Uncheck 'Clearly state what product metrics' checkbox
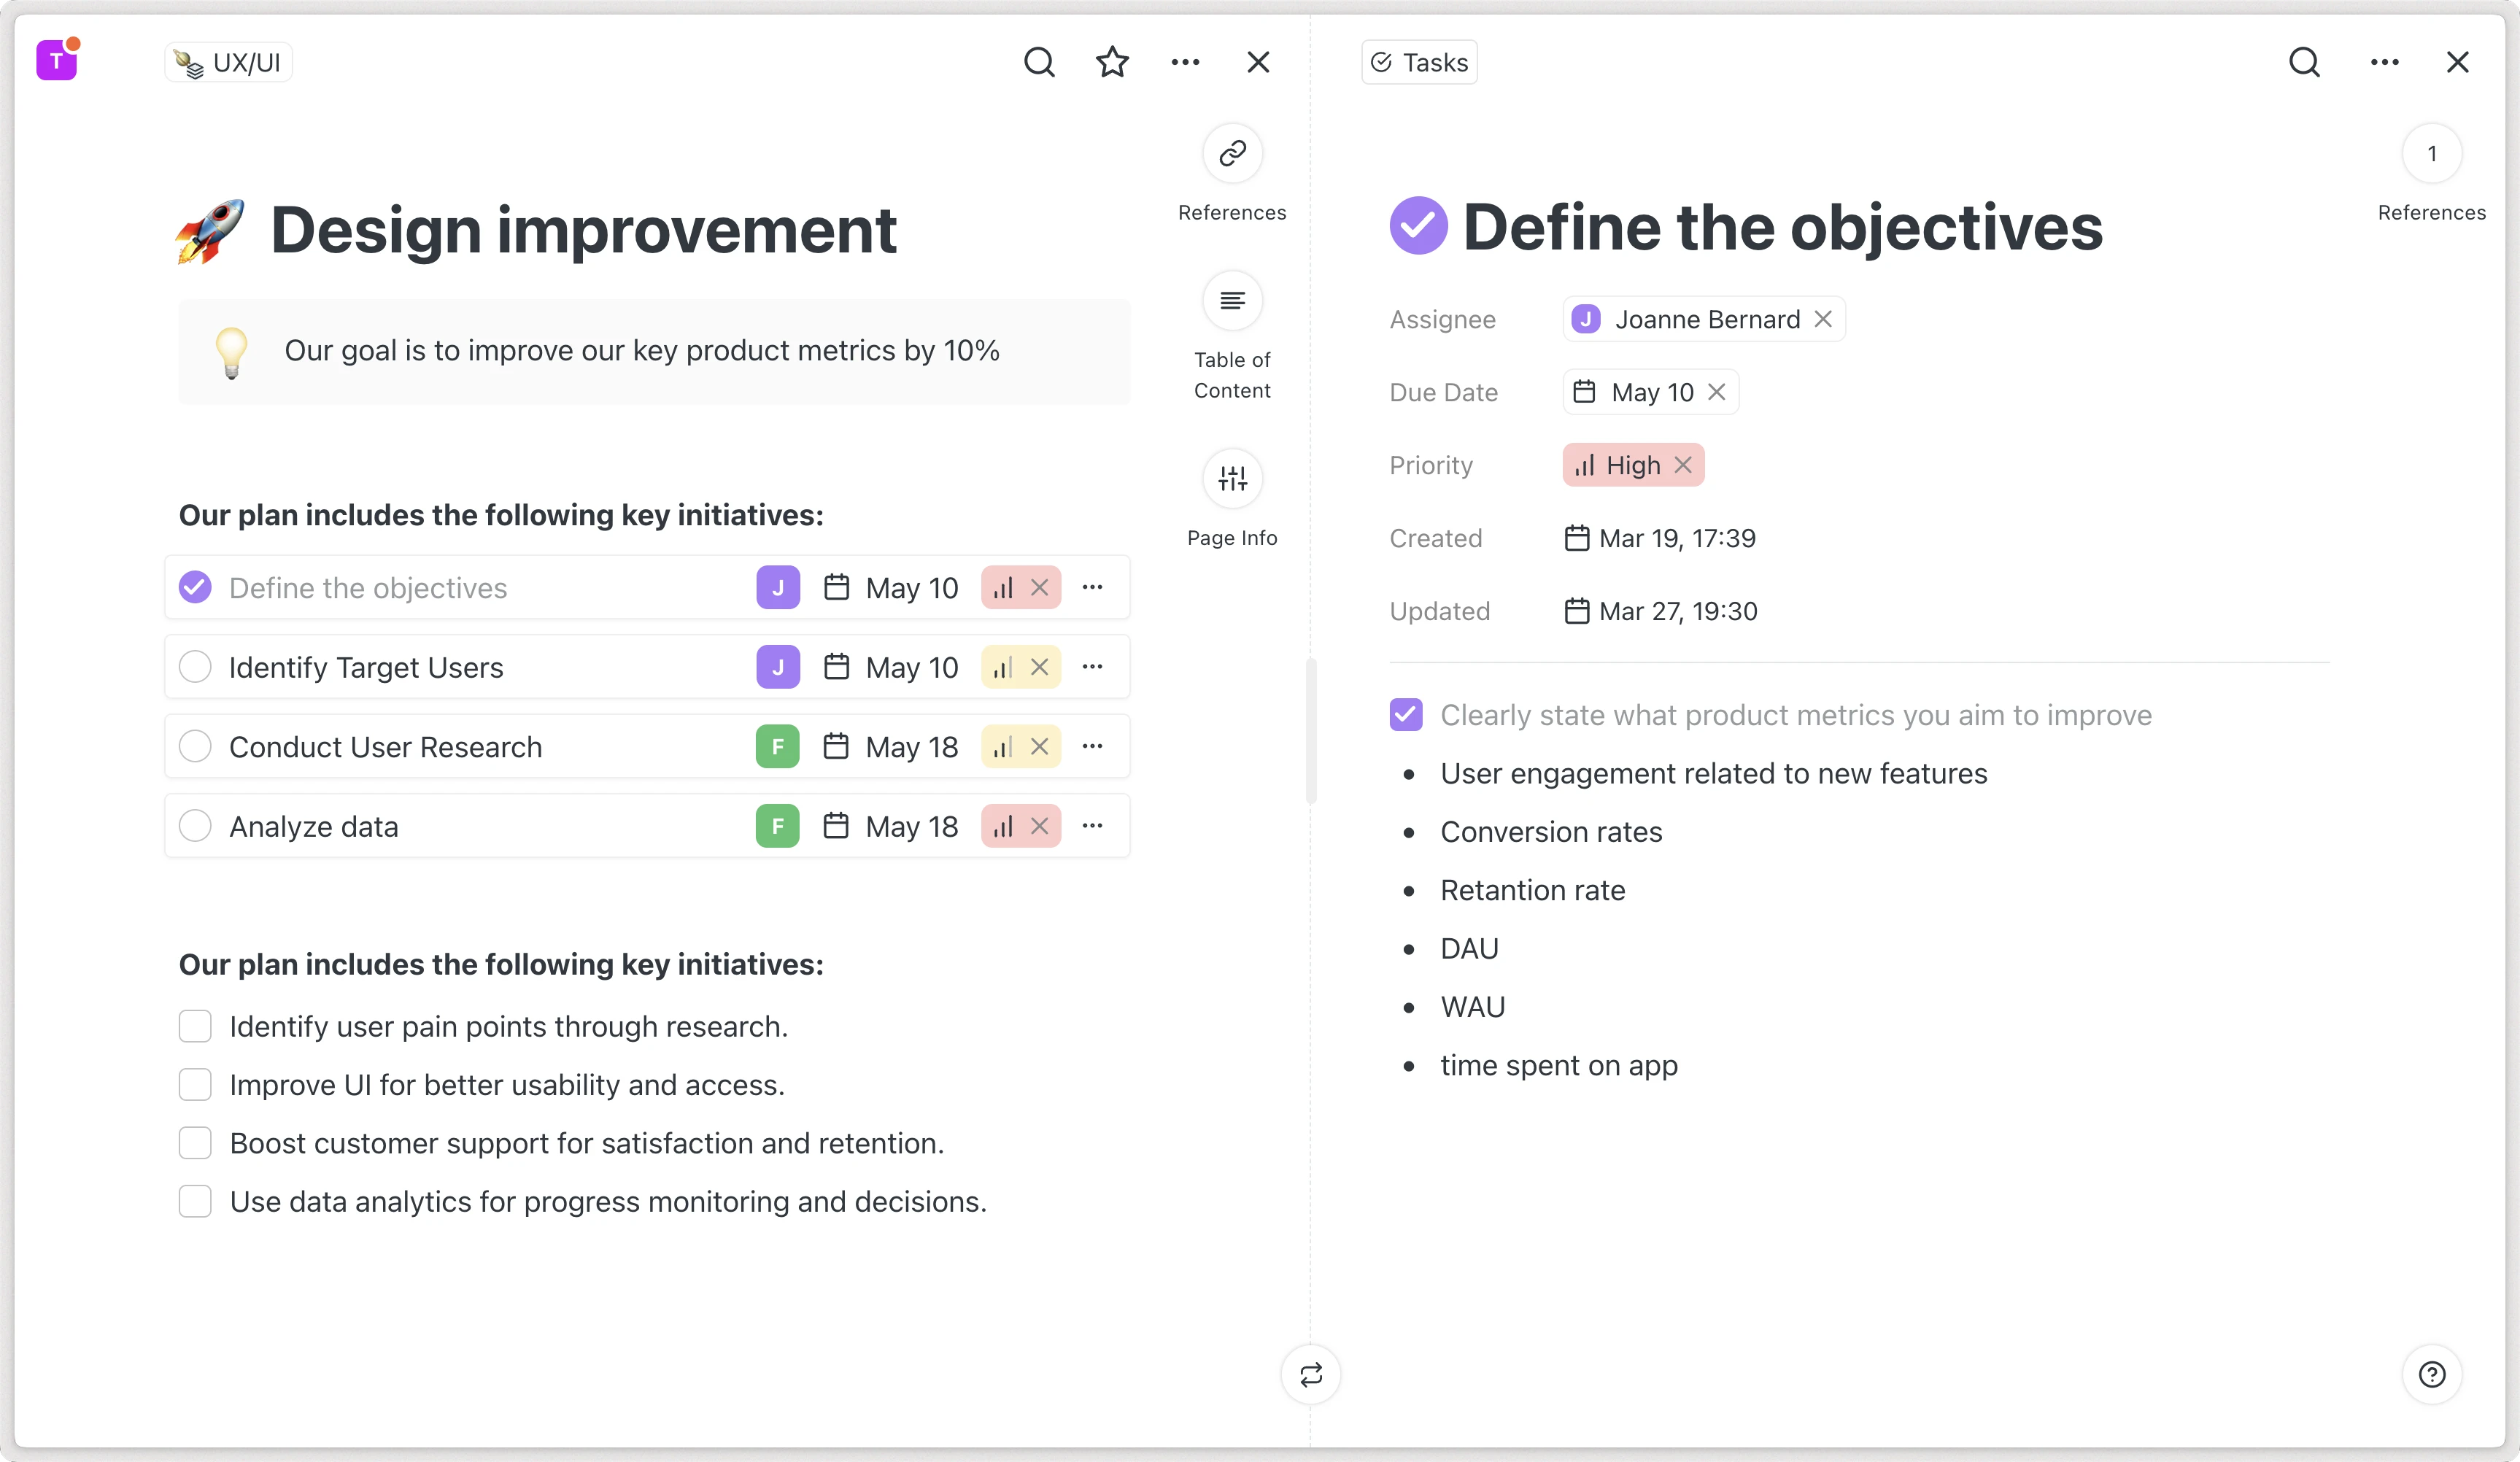The image size is (2520, 1462). coord(1406,715)
